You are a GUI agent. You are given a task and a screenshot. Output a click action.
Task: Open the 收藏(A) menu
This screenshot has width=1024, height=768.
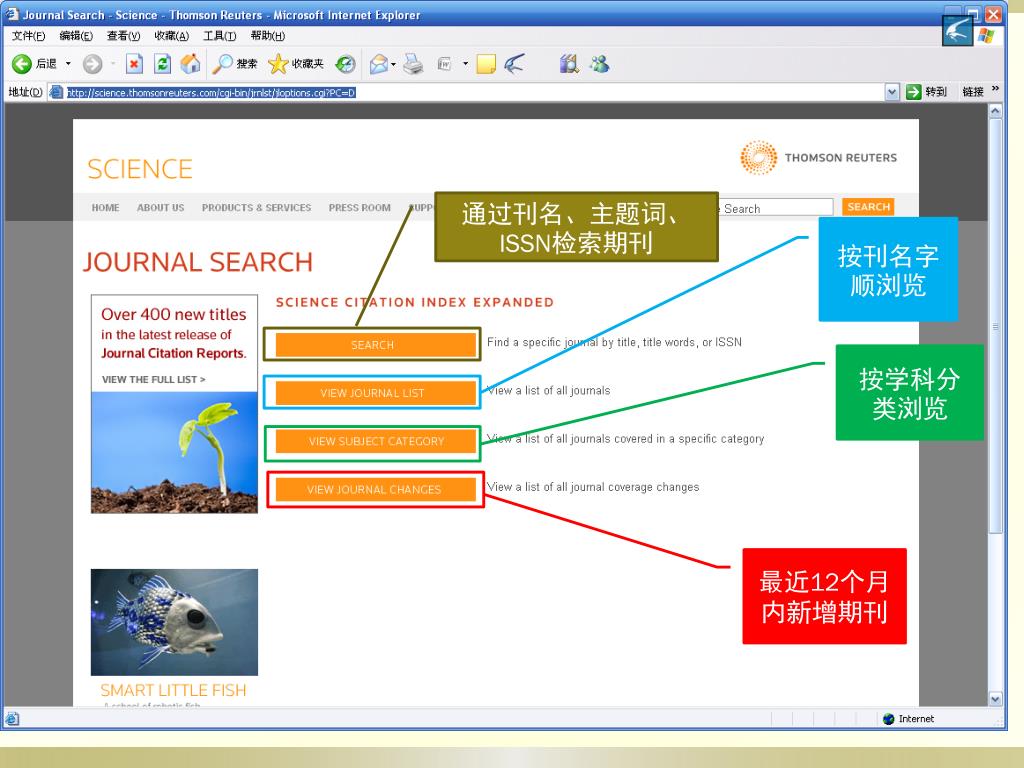(172, 36)
